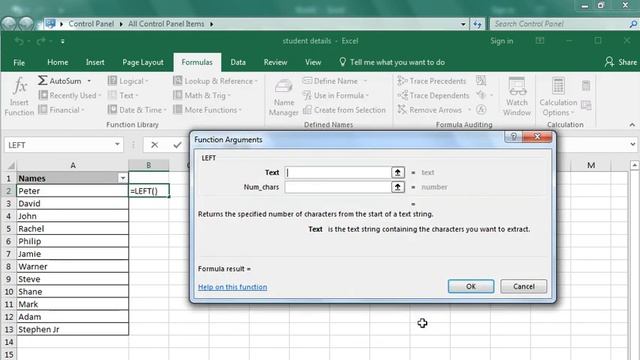
Task: Collapse dialog via Text field arrow button
Action: pos(398,172)
